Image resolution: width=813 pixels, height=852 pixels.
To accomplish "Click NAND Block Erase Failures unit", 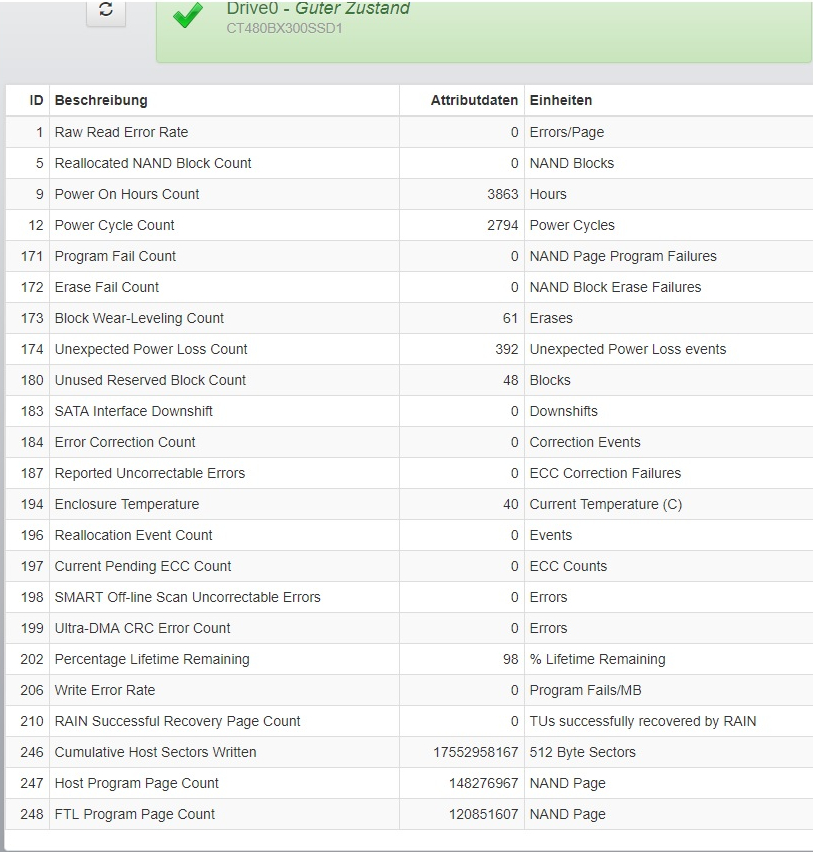I will click(x=615, y=287).
